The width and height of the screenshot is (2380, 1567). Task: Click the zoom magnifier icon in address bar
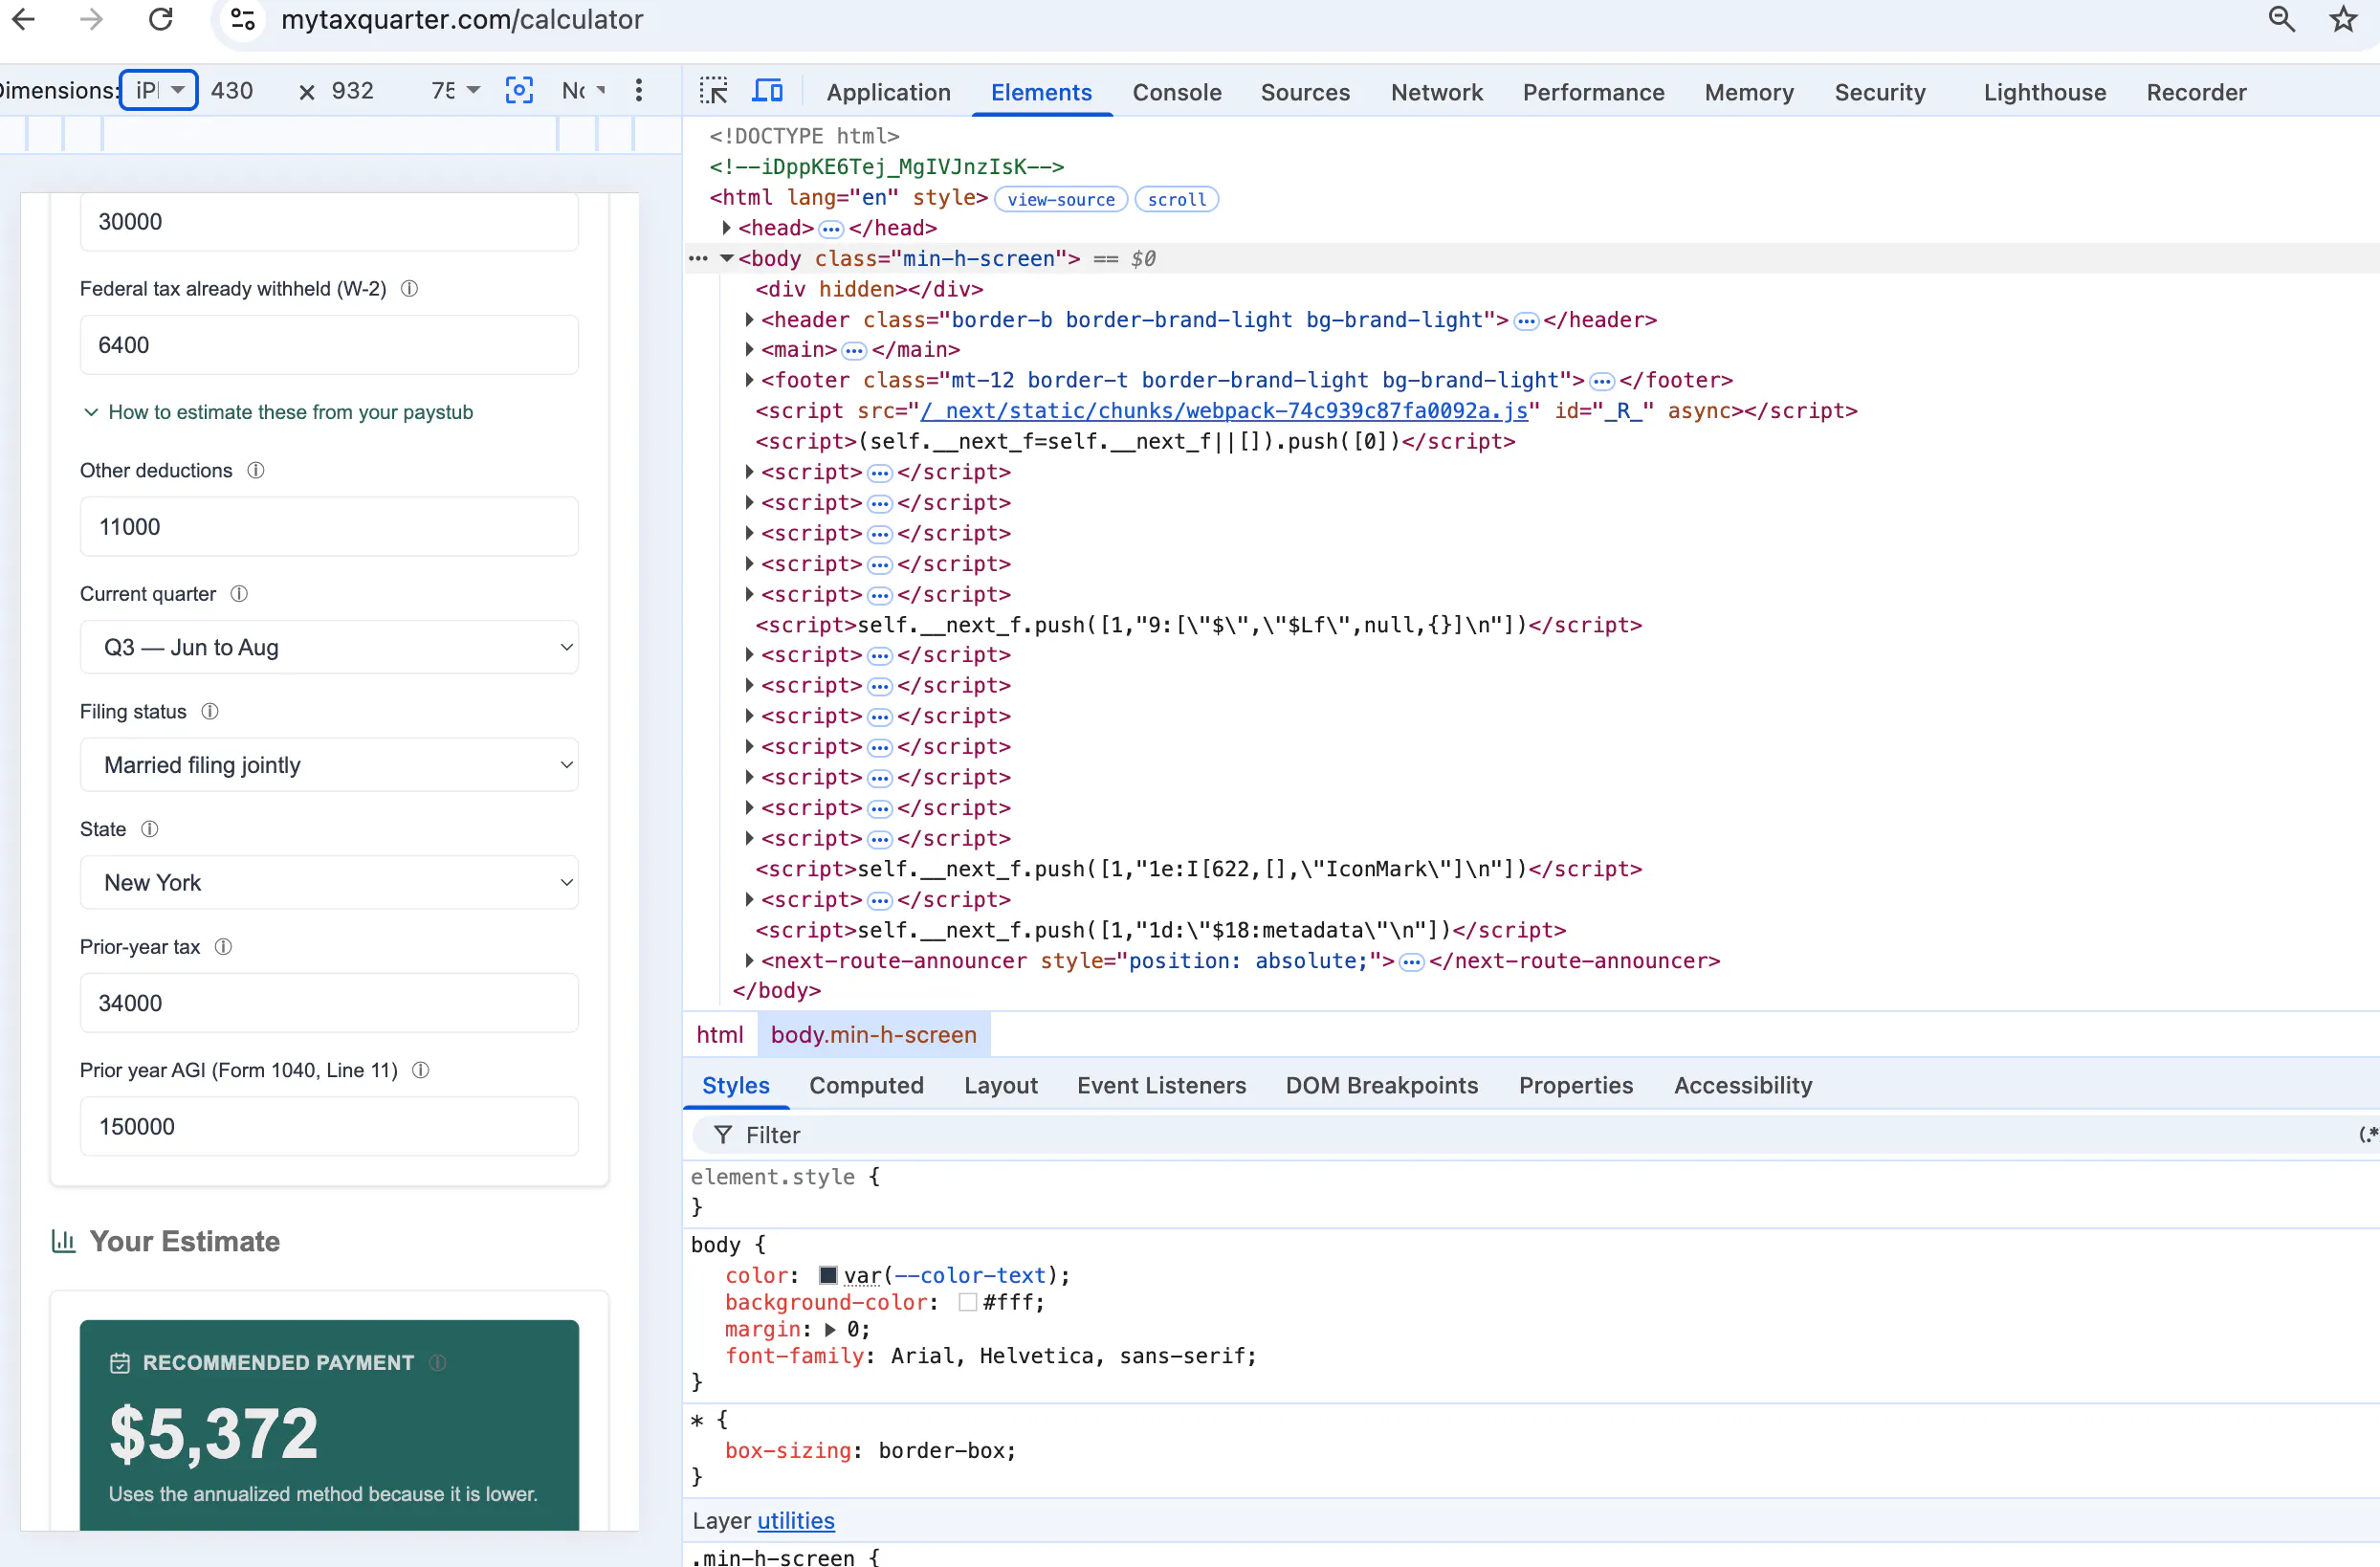tap(2281, 19)
